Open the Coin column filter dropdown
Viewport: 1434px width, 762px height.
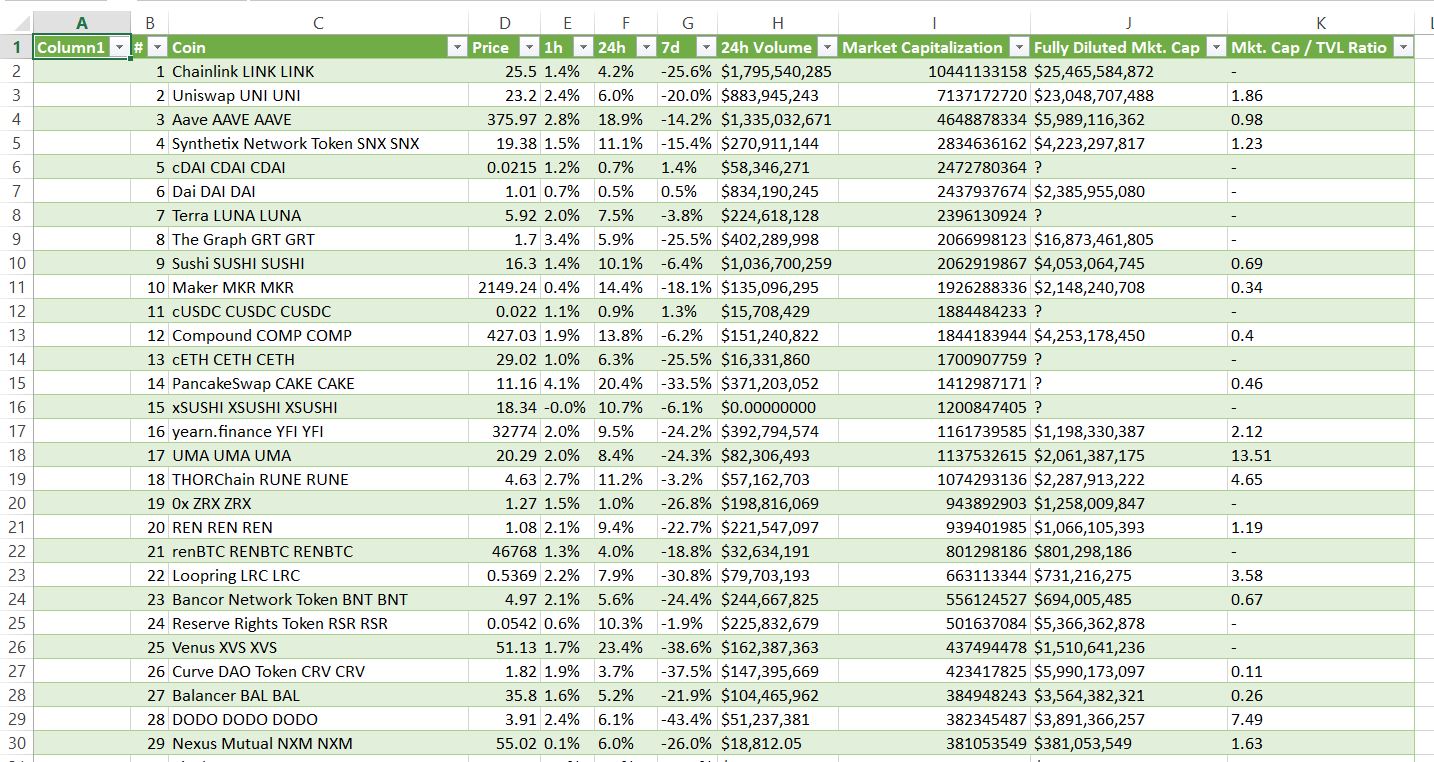tap(457, 47)
